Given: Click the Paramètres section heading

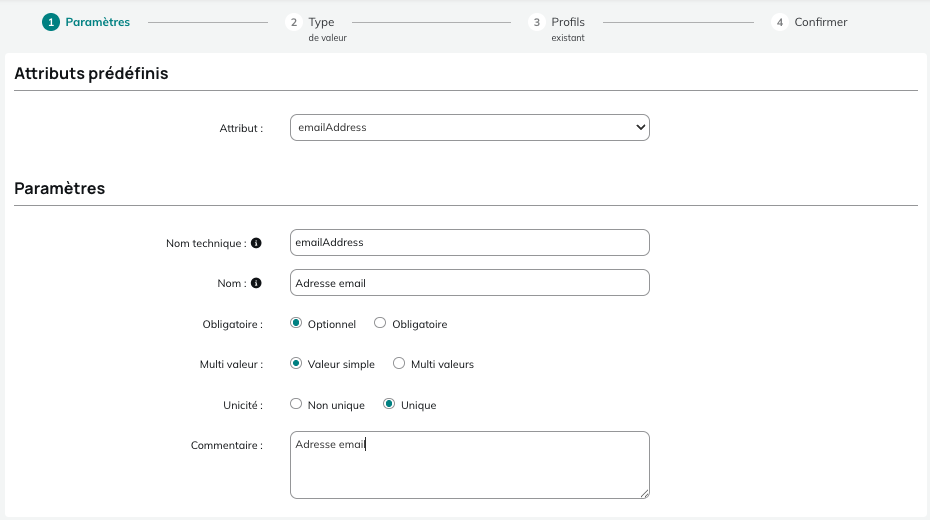Looking at the screenshot, I should [59, 189].
